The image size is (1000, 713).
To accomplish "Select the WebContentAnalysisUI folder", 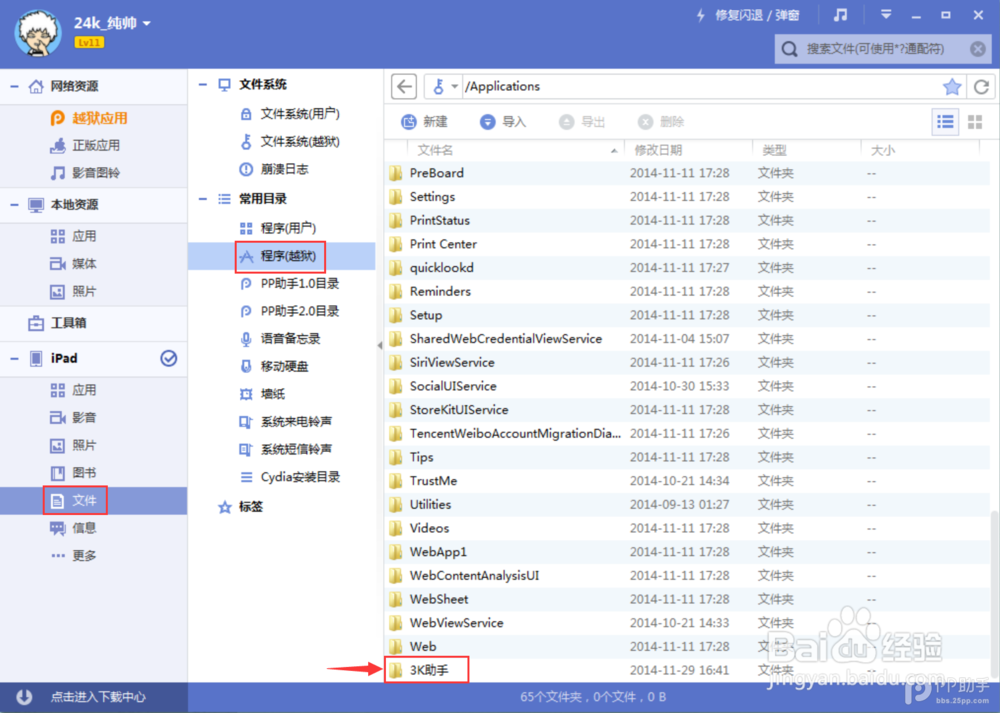I will (474, 575).
